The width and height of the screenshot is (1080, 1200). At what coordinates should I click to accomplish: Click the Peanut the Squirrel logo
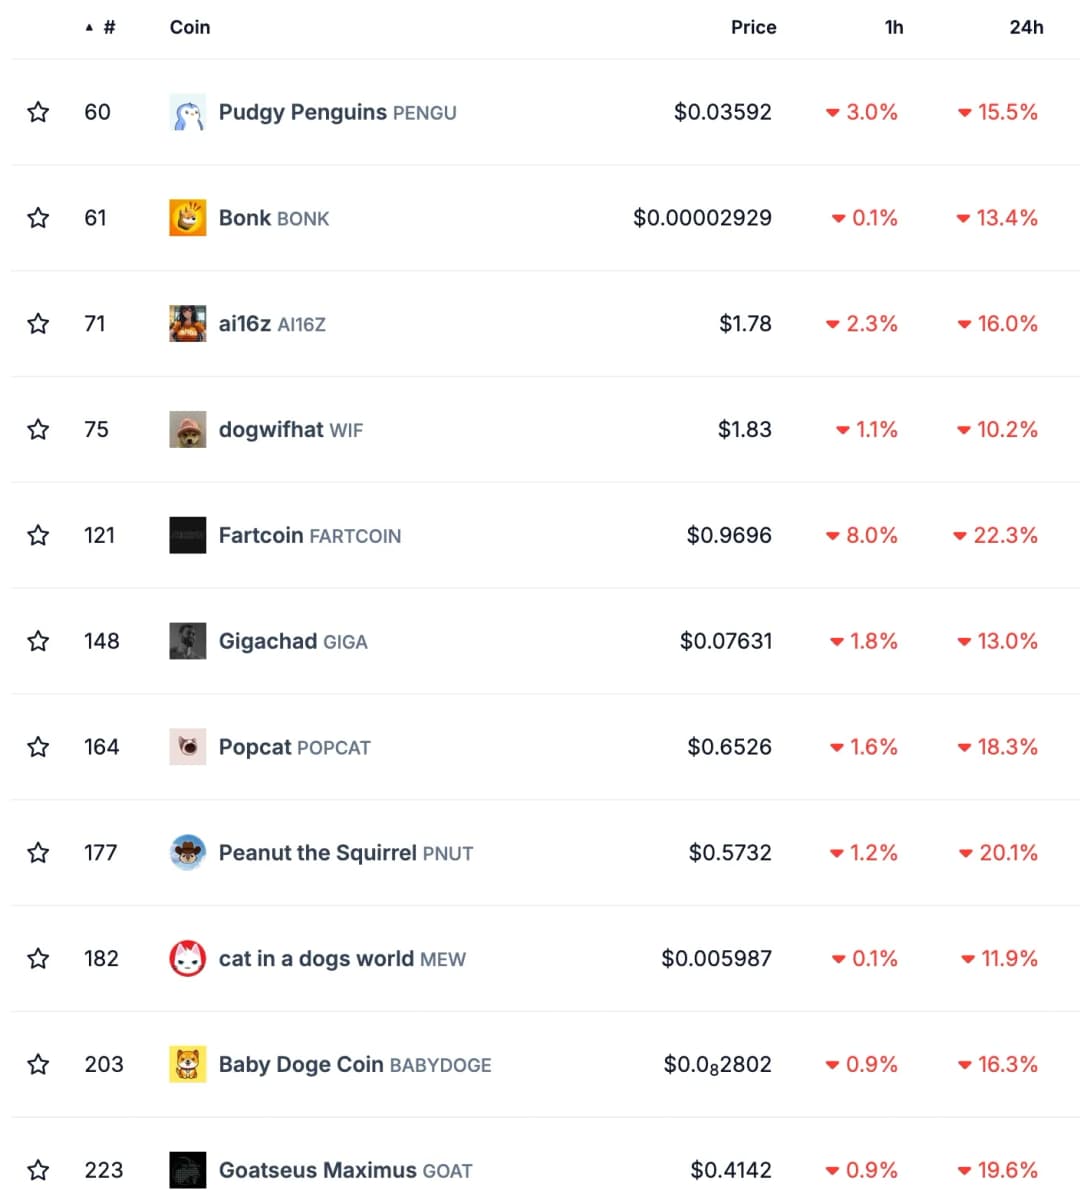pos(187,853)
